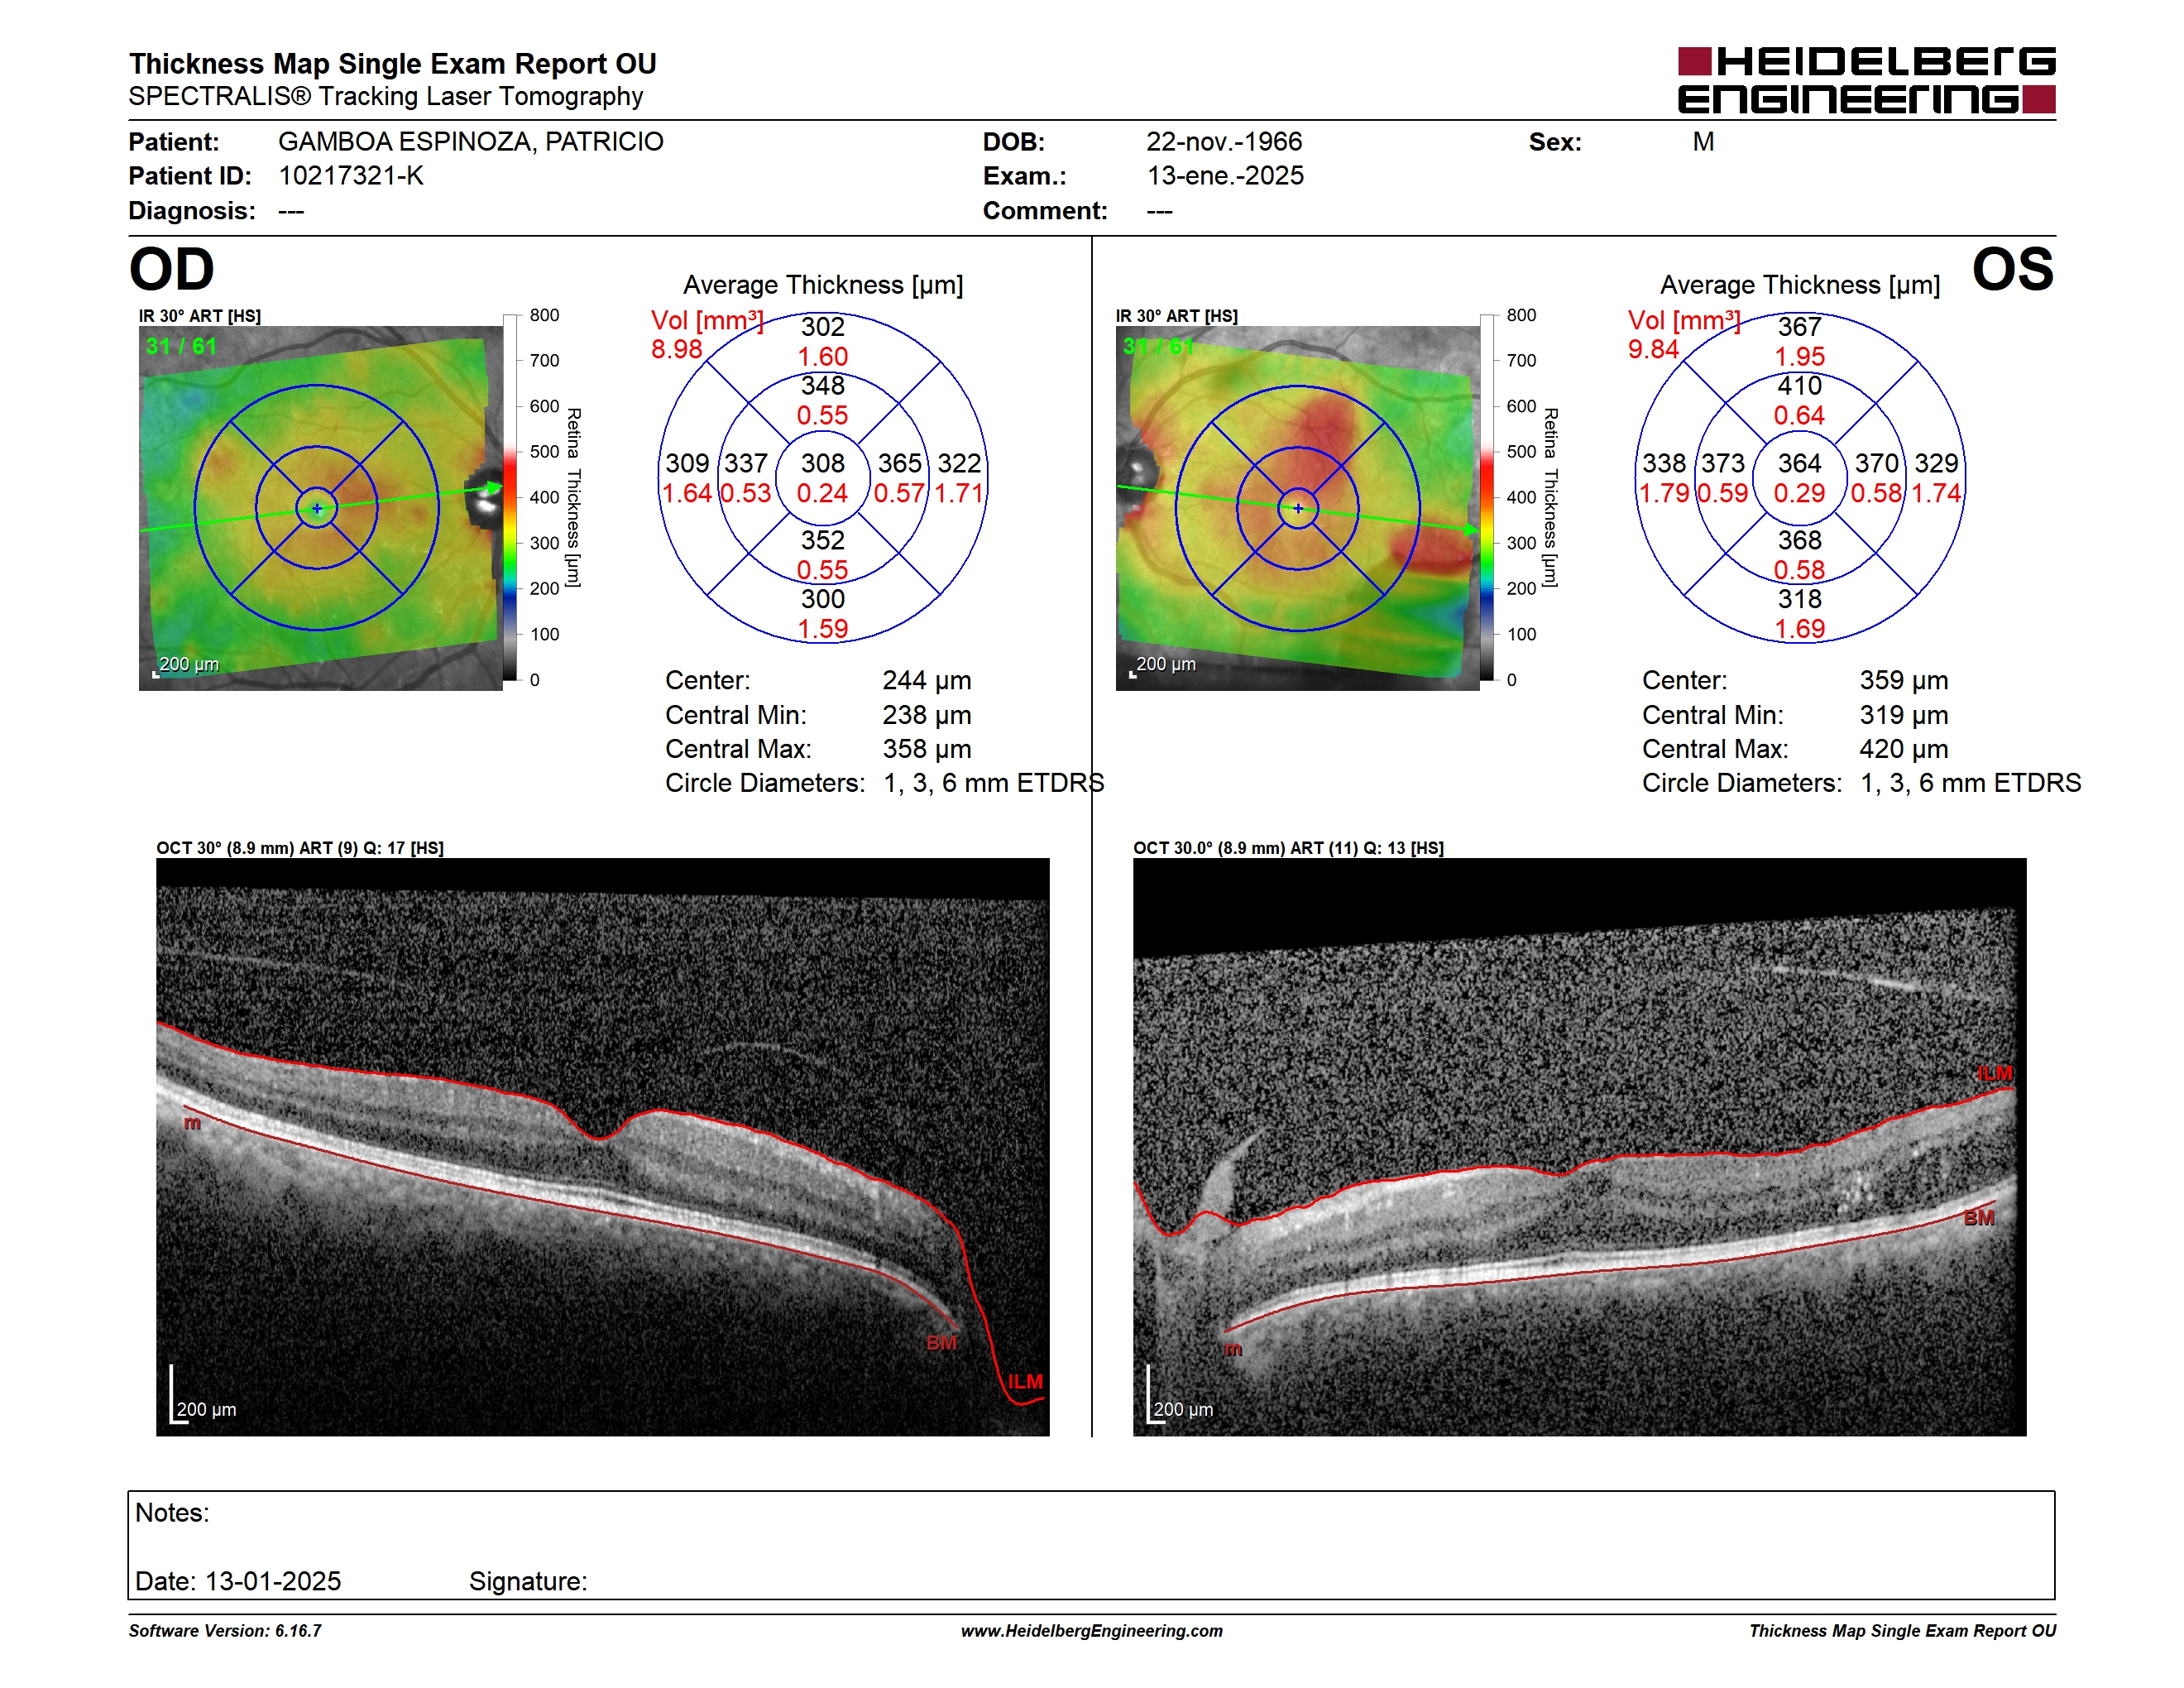This screenshot has width=2184, height=1688.
Task: Click OS Central Max value 420 µm
Action: pos(1904,749)
